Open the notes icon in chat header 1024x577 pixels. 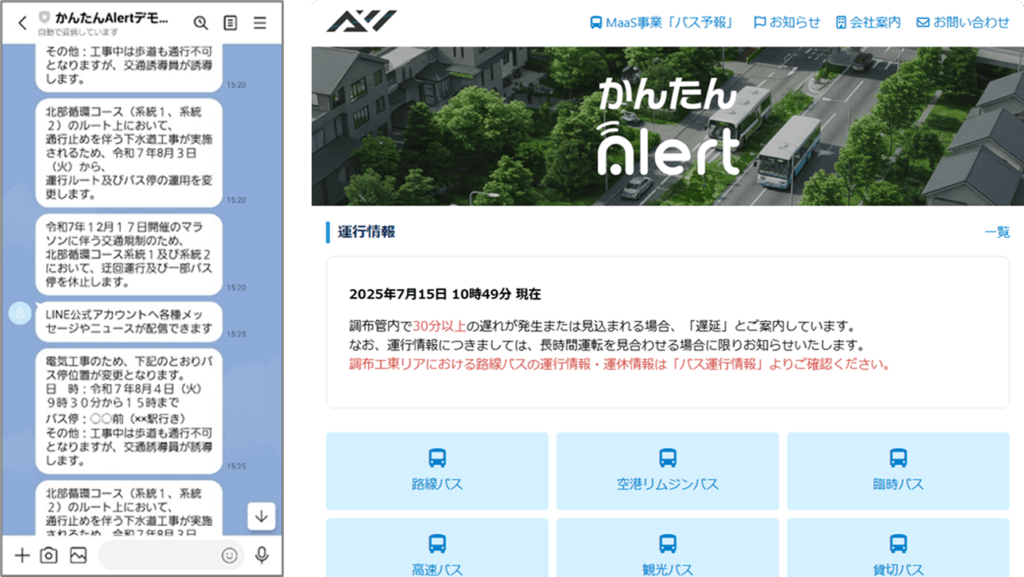pos(231,23)
